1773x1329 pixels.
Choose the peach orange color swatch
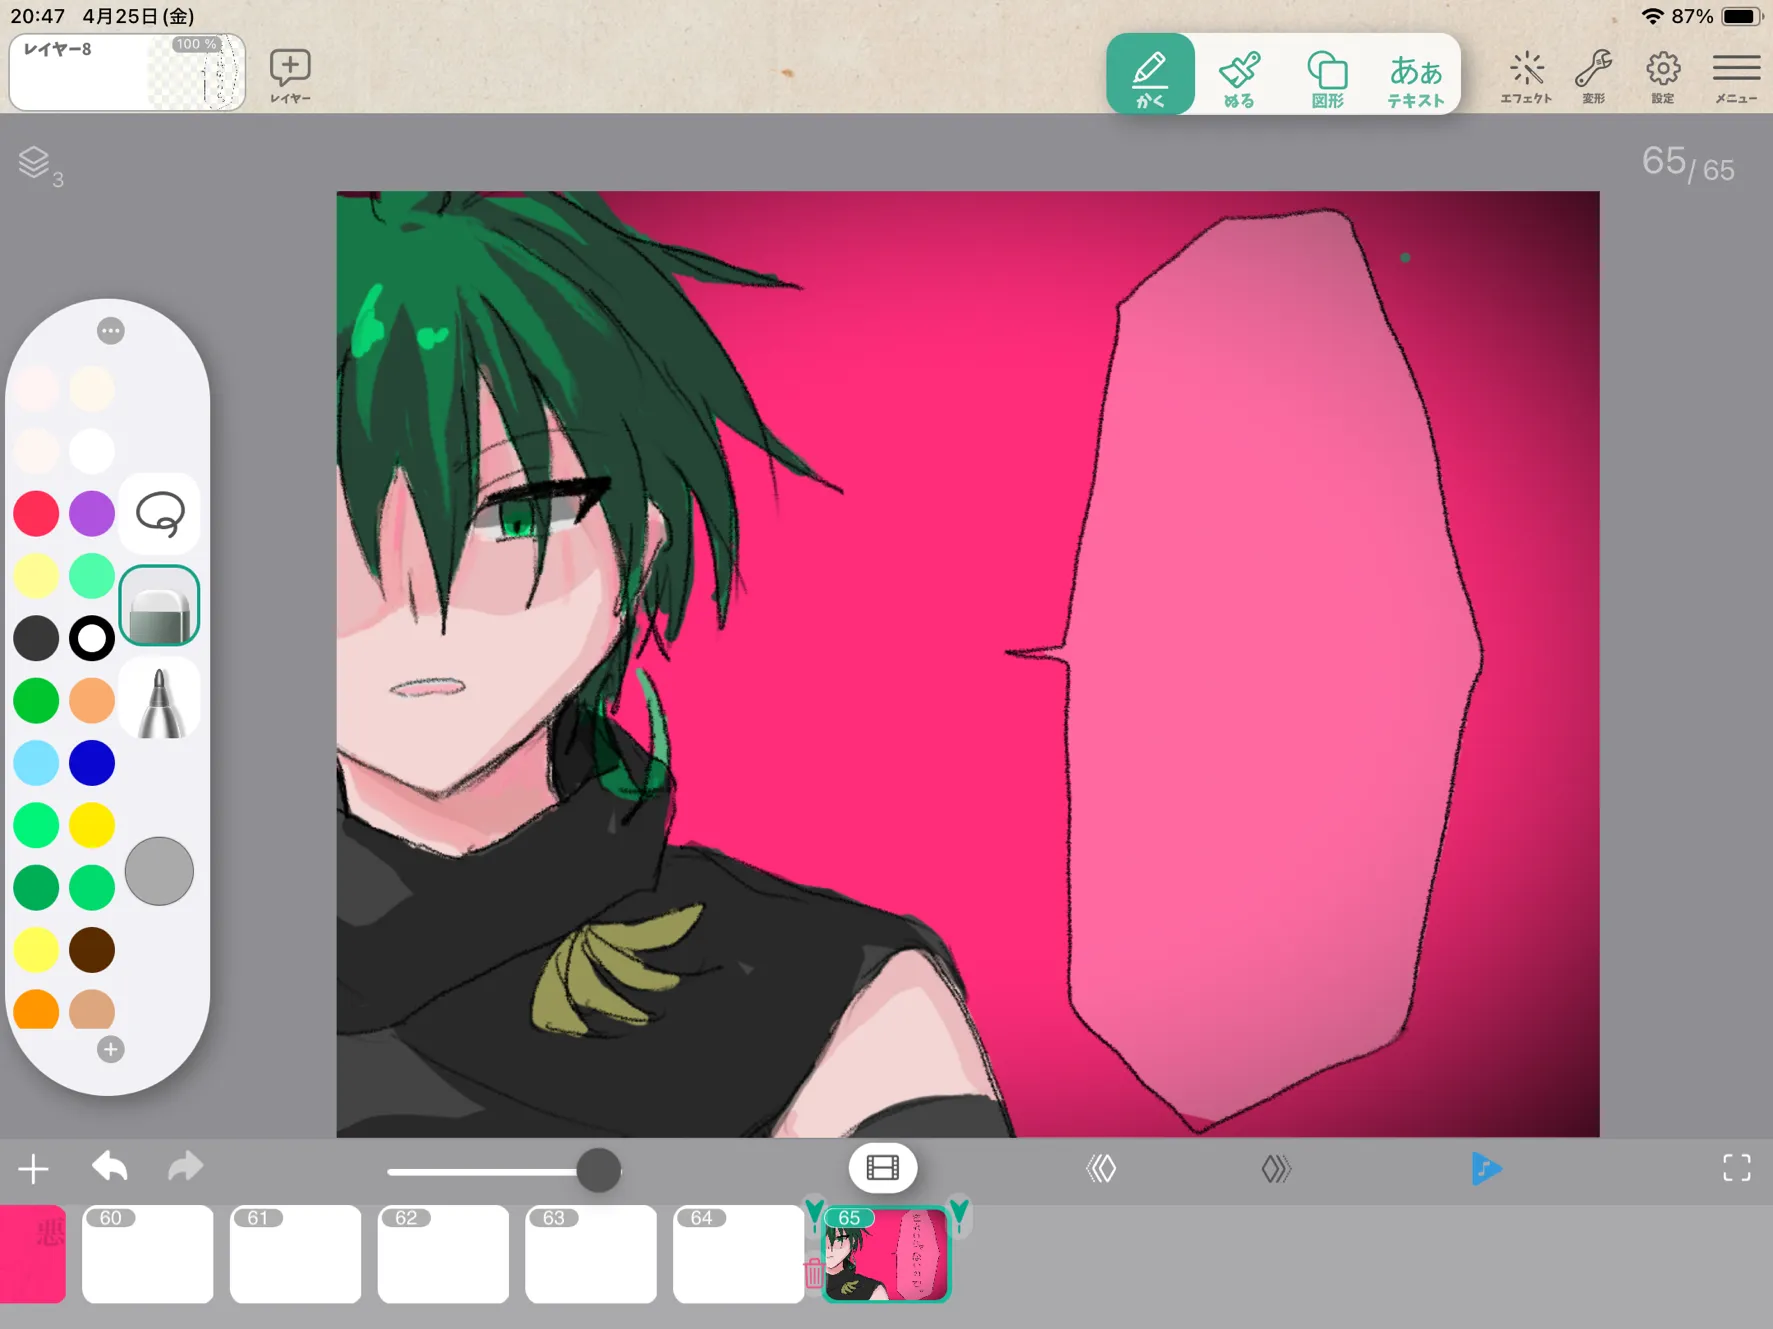pyautogui.click(x=92, y=700)
